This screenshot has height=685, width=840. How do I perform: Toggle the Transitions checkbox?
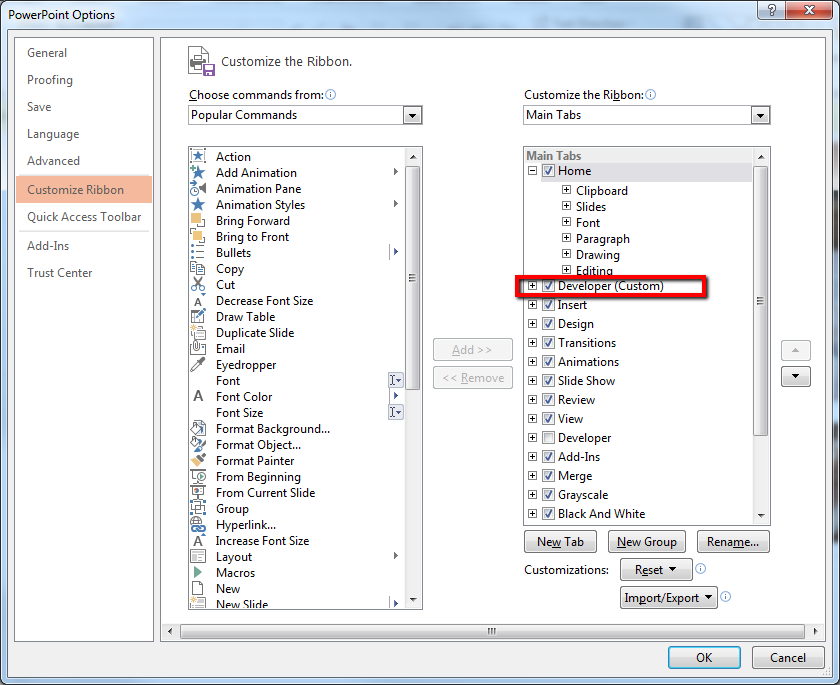click(548, 343)
